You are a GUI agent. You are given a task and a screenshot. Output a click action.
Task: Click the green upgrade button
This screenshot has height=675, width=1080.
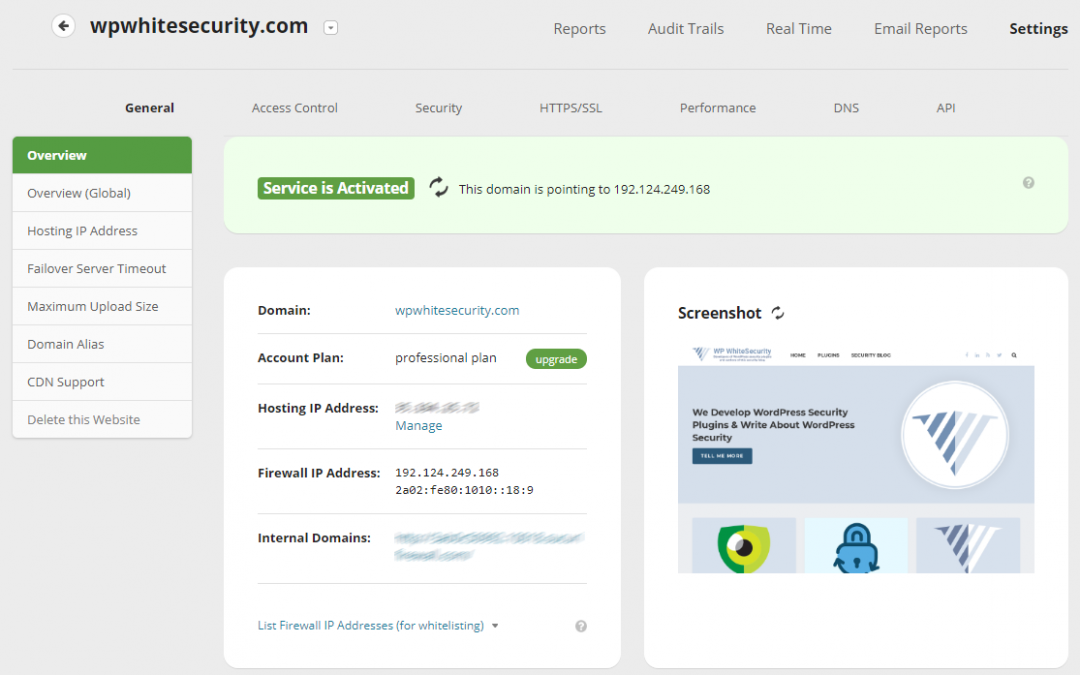click(x=556, y=359)
